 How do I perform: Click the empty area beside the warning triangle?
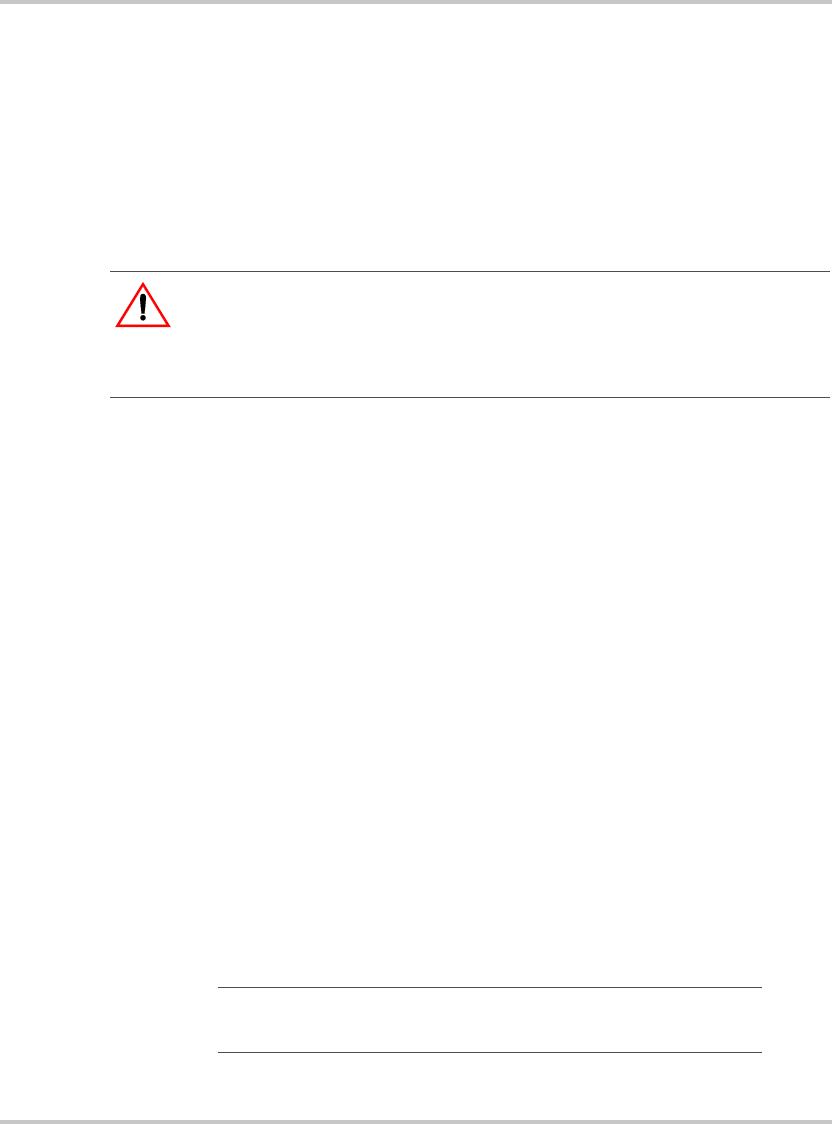point(502,334)
